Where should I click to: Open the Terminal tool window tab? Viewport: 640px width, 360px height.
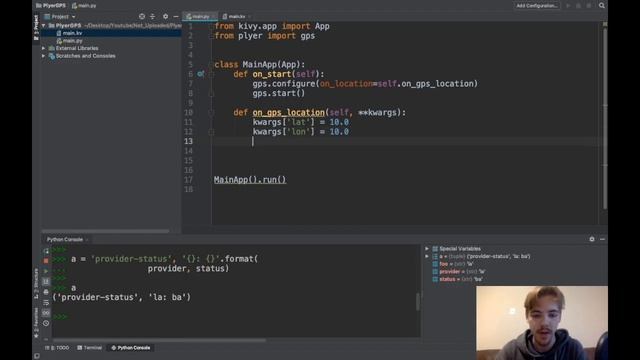point(89,348)
